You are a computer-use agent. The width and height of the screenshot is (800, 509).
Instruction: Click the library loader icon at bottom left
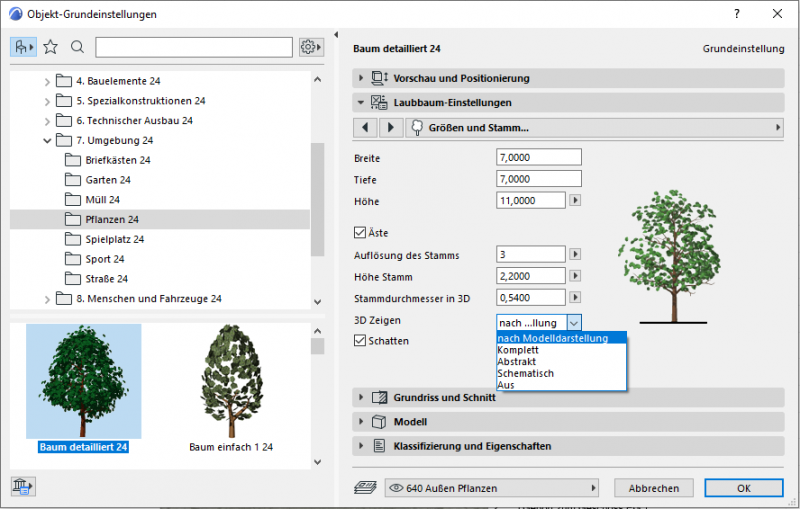click(x=22, y=487)
